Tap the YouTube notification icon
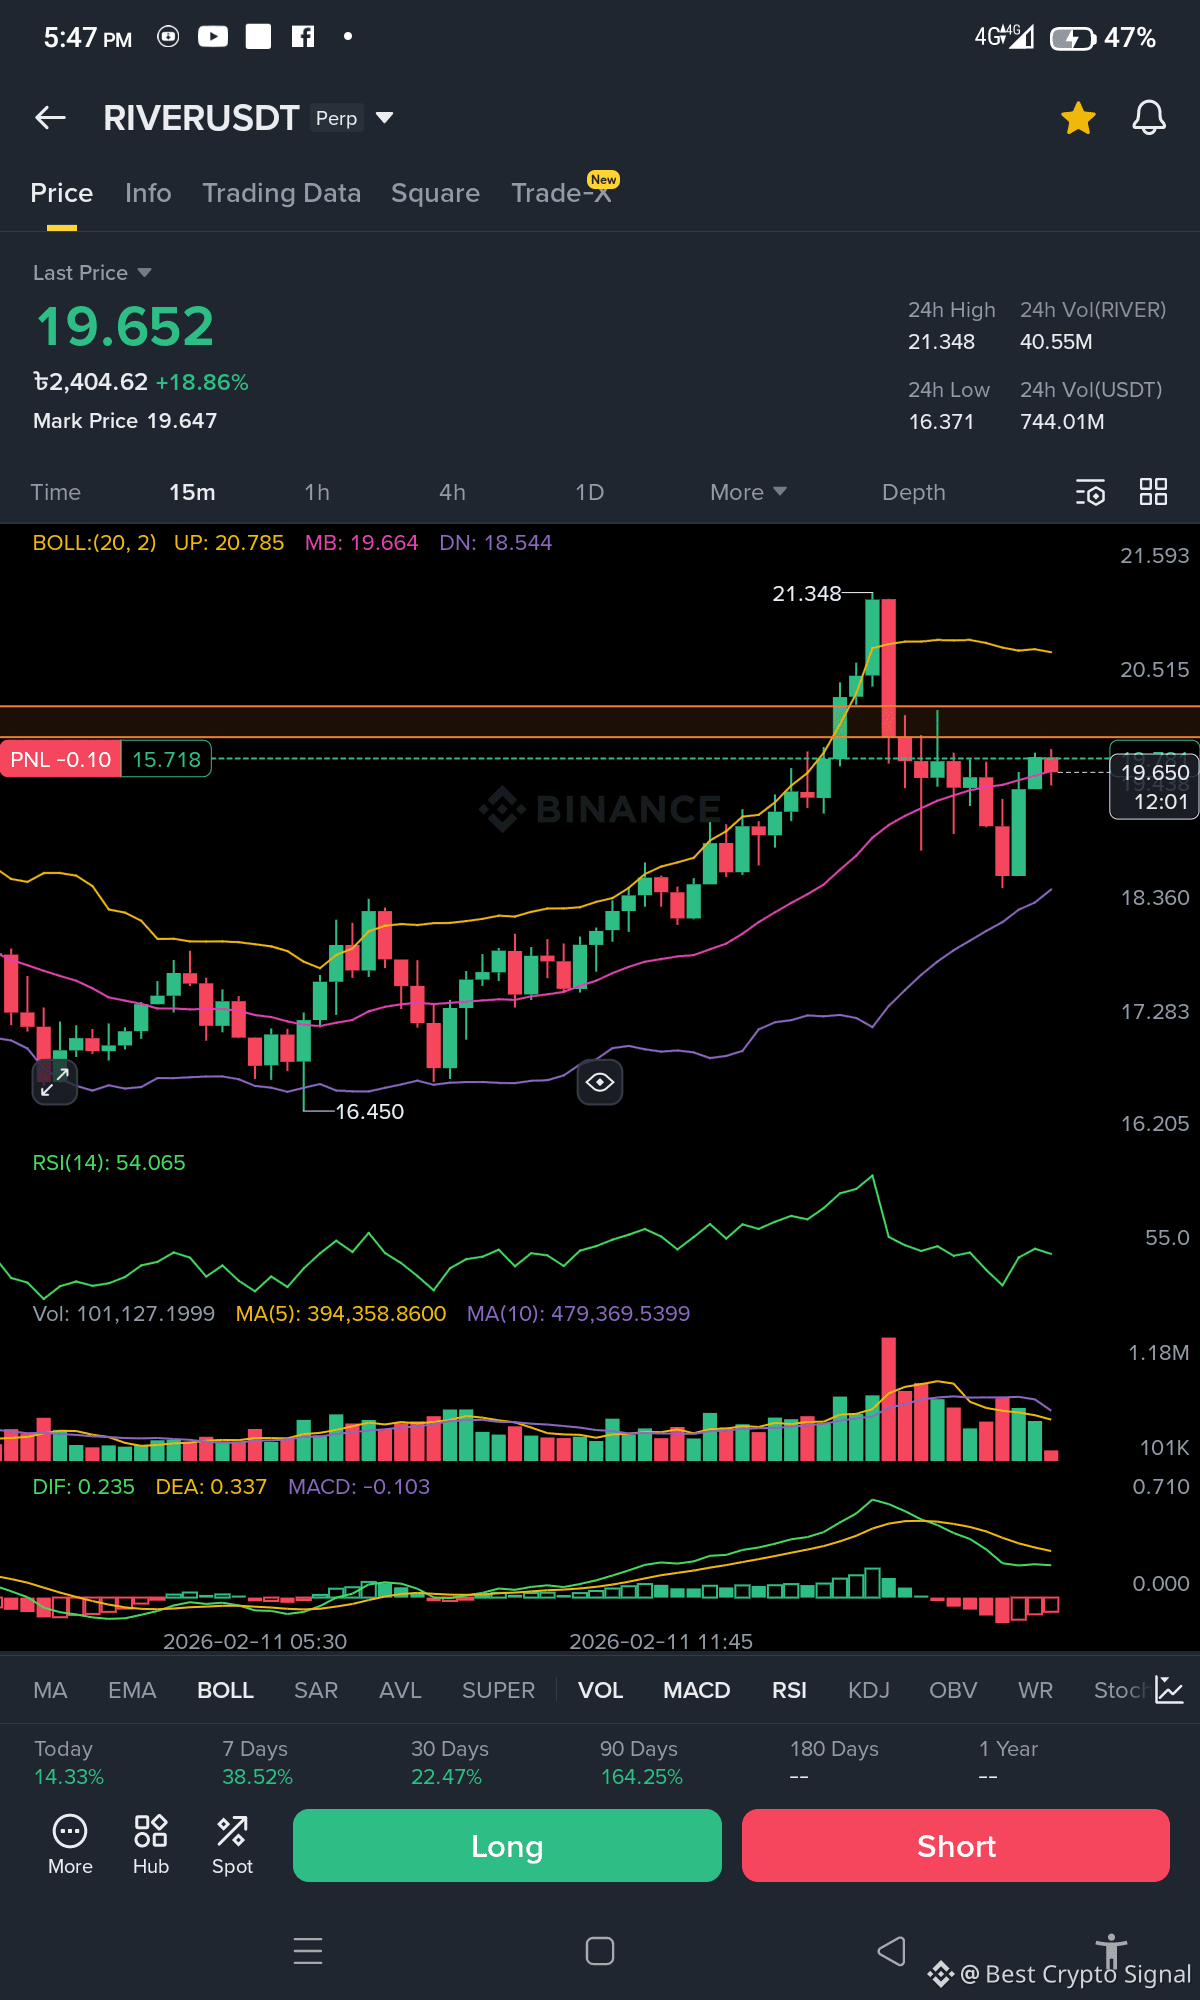 213,37
